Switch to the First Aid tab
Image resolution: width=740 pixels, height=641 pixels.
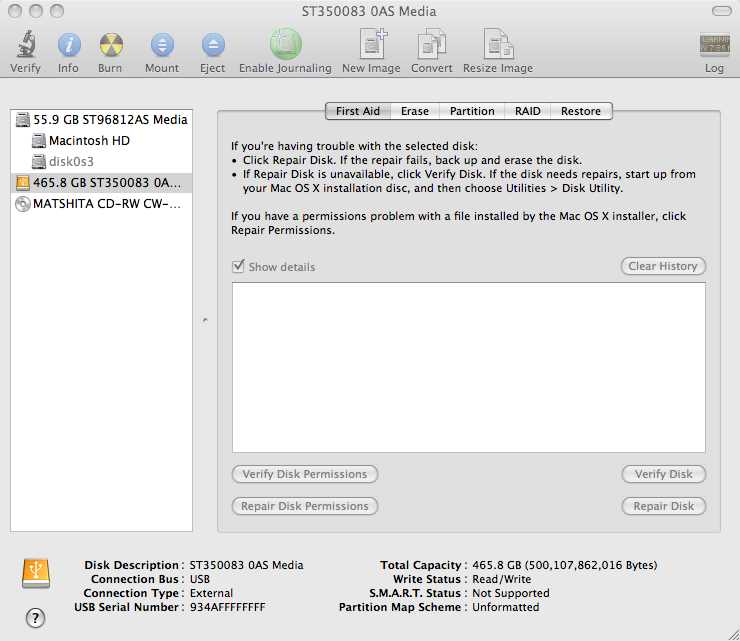358,111
